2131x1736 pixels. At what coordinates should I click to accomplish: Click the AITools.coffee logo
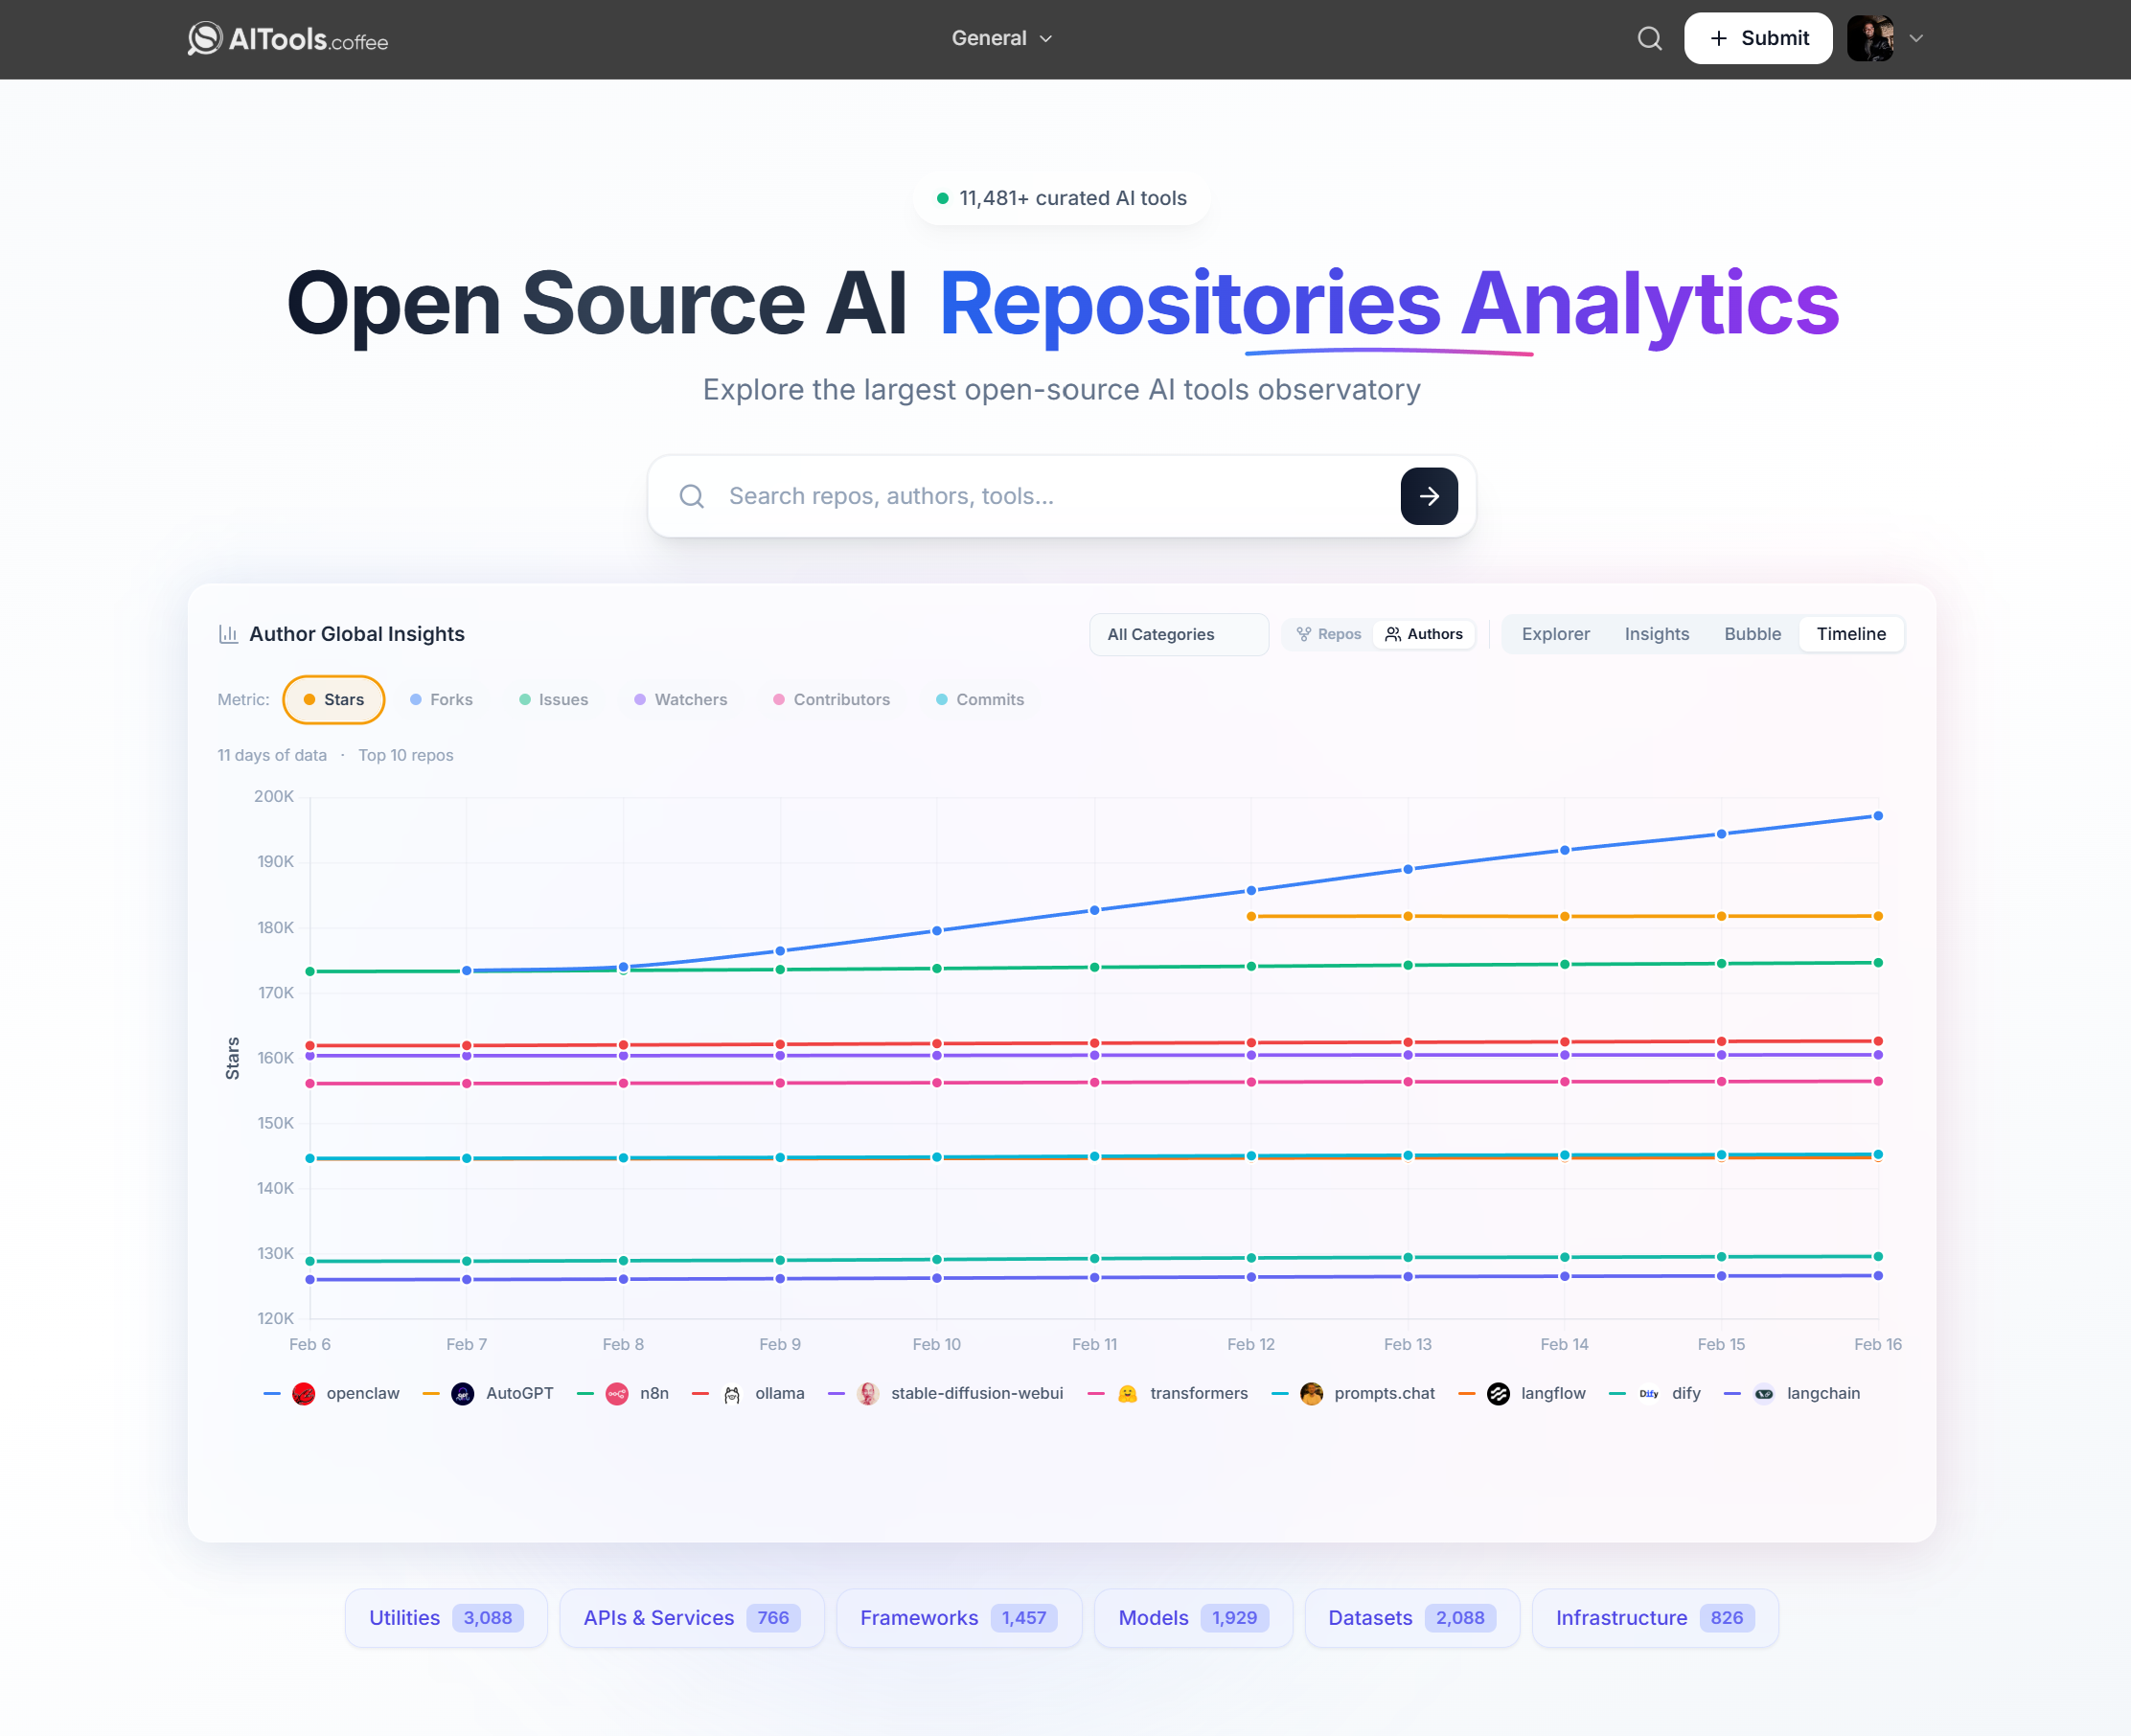[287, 40]
